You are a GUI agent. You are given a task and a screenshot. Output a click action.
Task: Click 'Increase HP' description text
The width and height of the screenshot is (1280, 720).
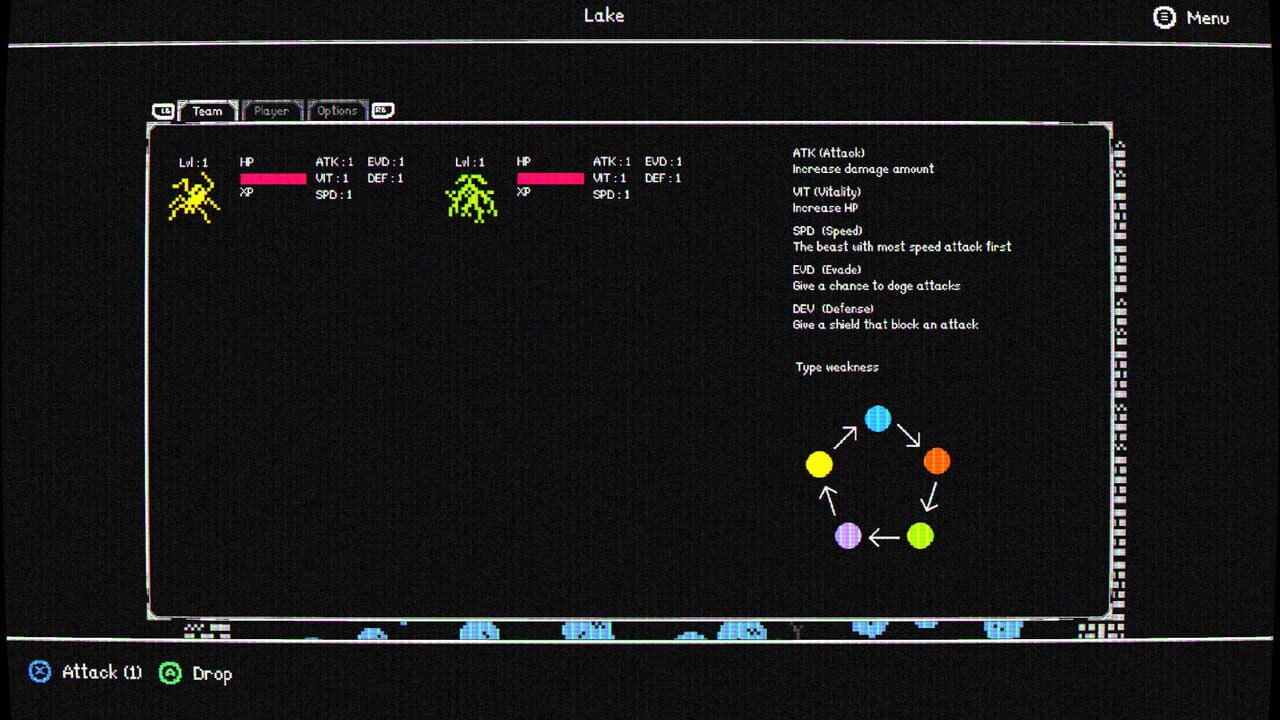pyautogui.click(x=825, y=208)
